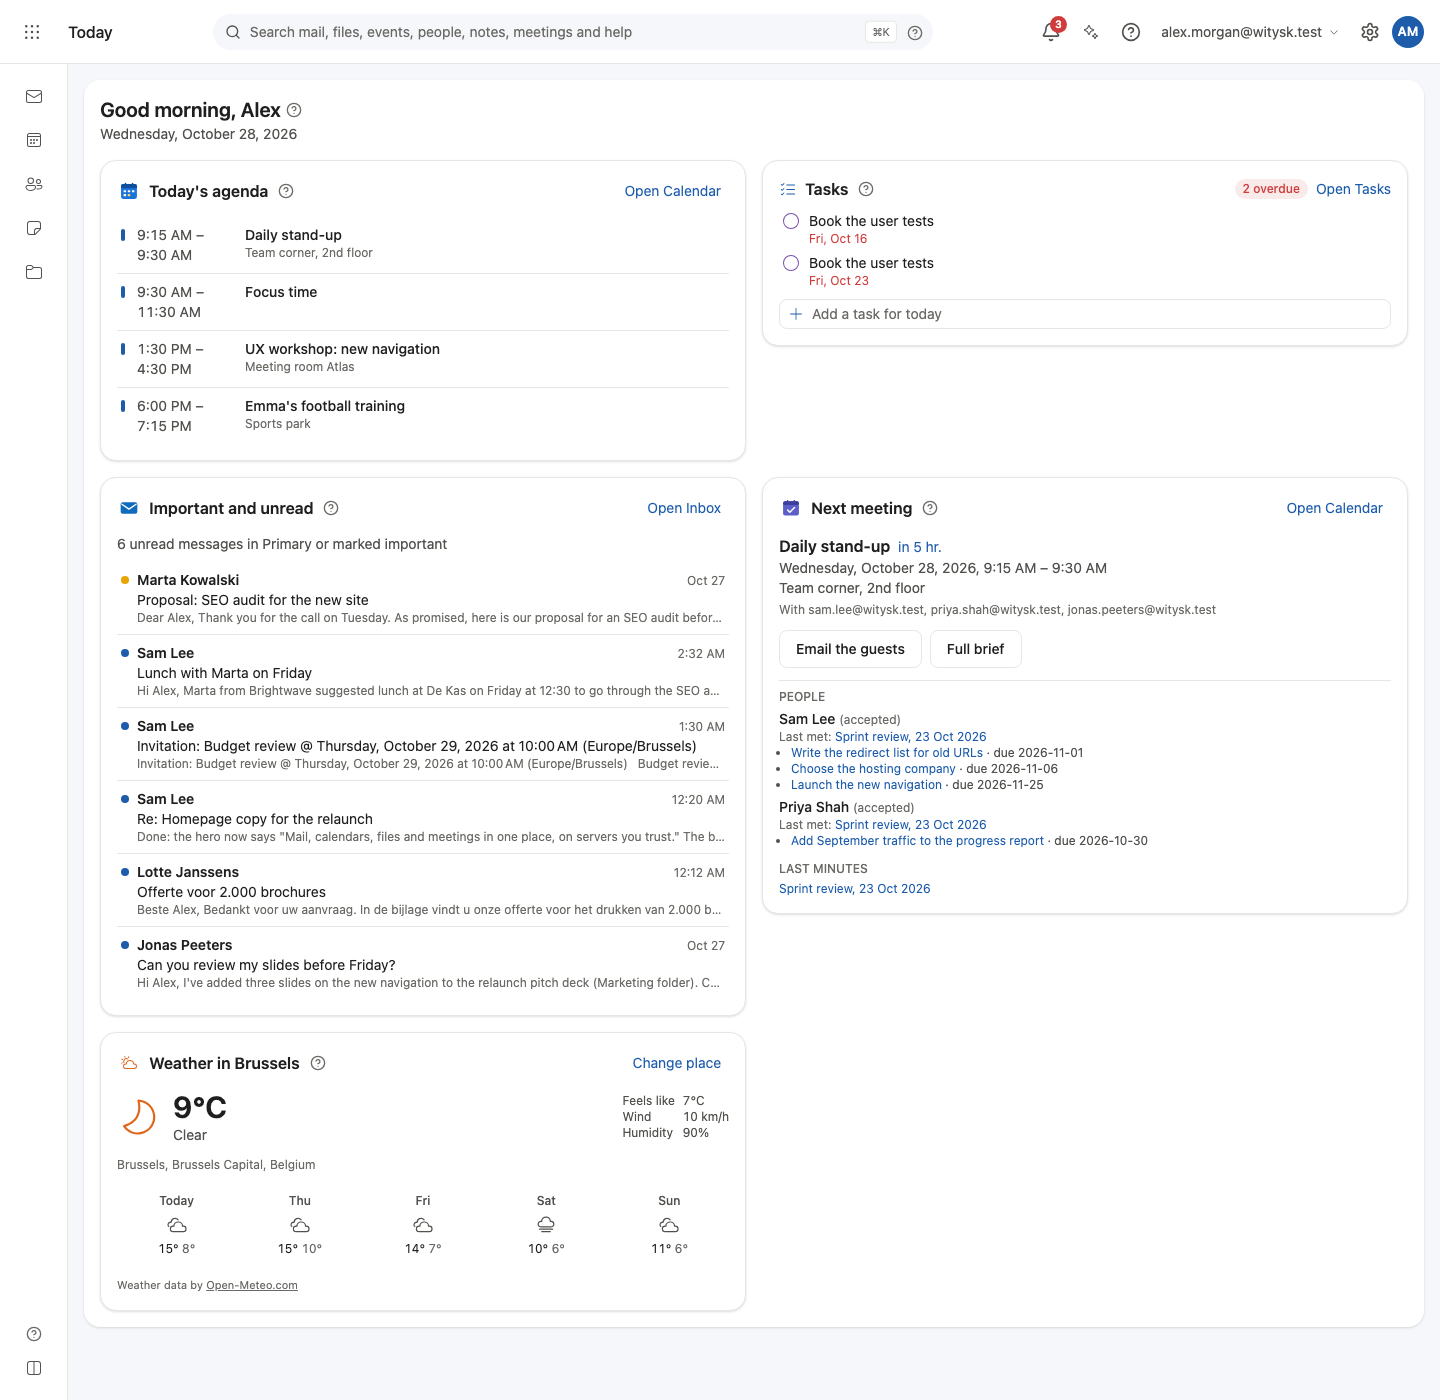This screenshot has height=1400, width=1440.
Task: Click Change place in weather card
Action: [676, 1063]
